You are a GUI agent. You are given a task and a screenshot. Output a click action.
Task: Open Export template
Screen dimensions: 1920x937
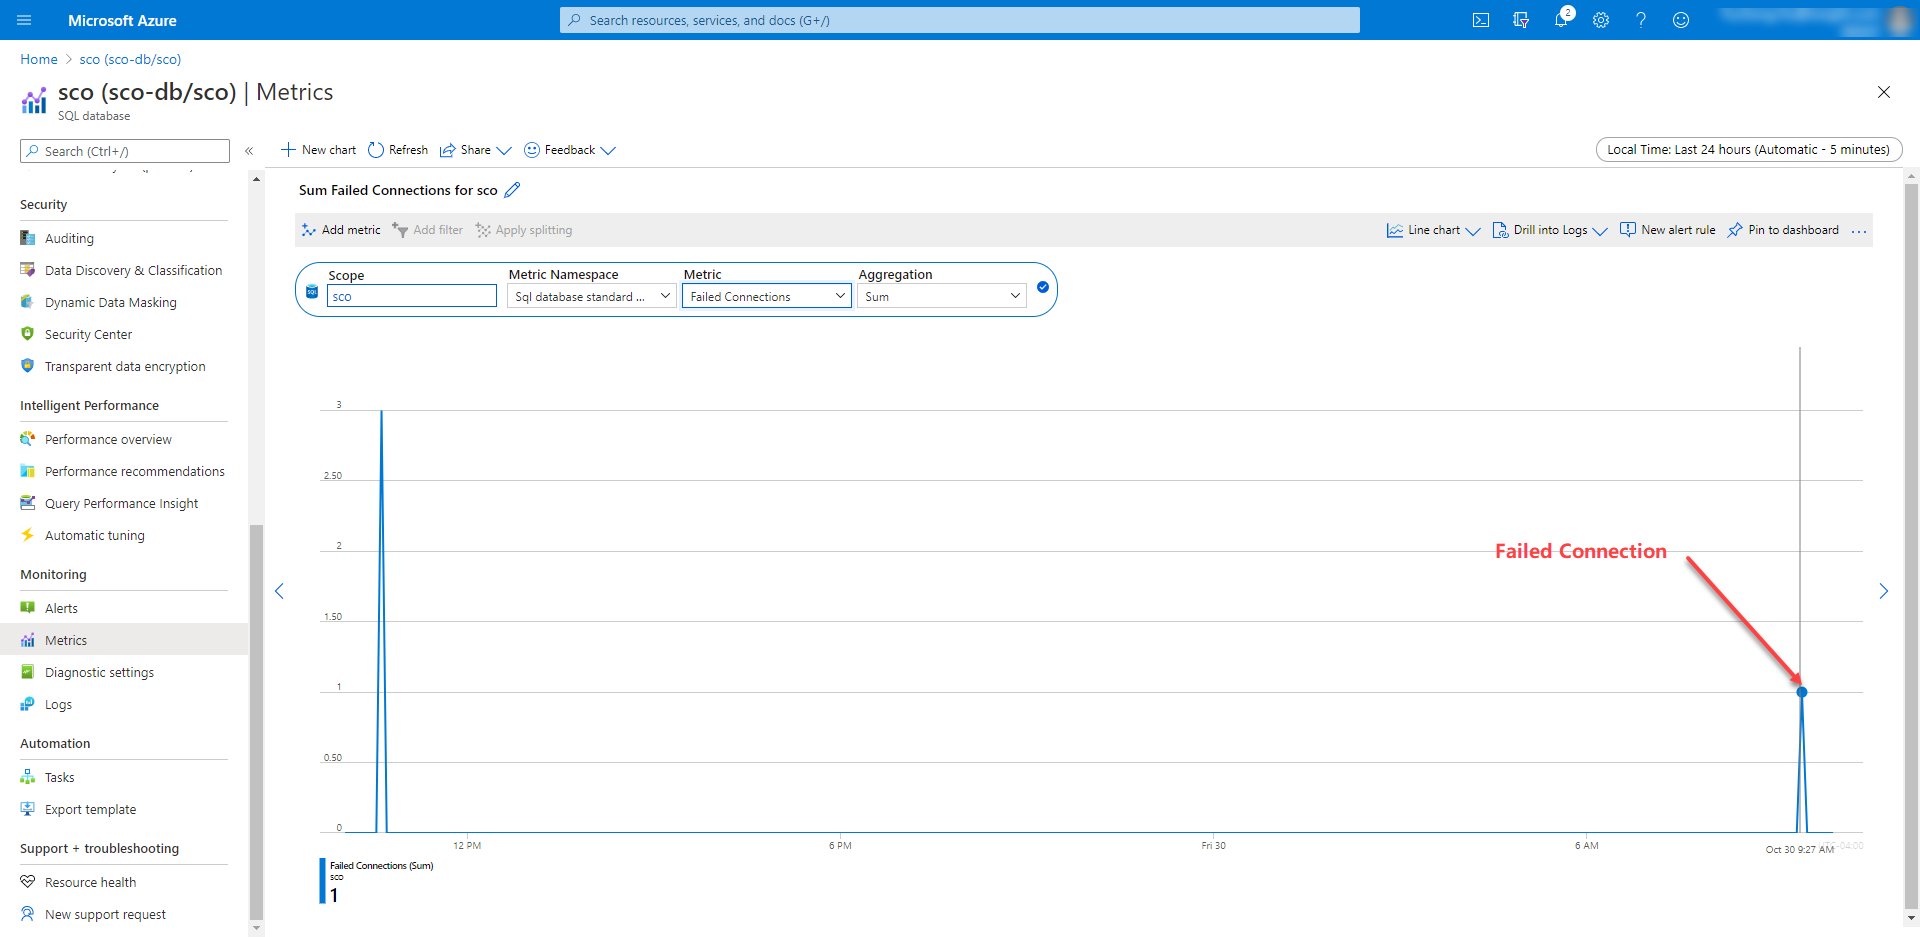[x=90, y=809]
